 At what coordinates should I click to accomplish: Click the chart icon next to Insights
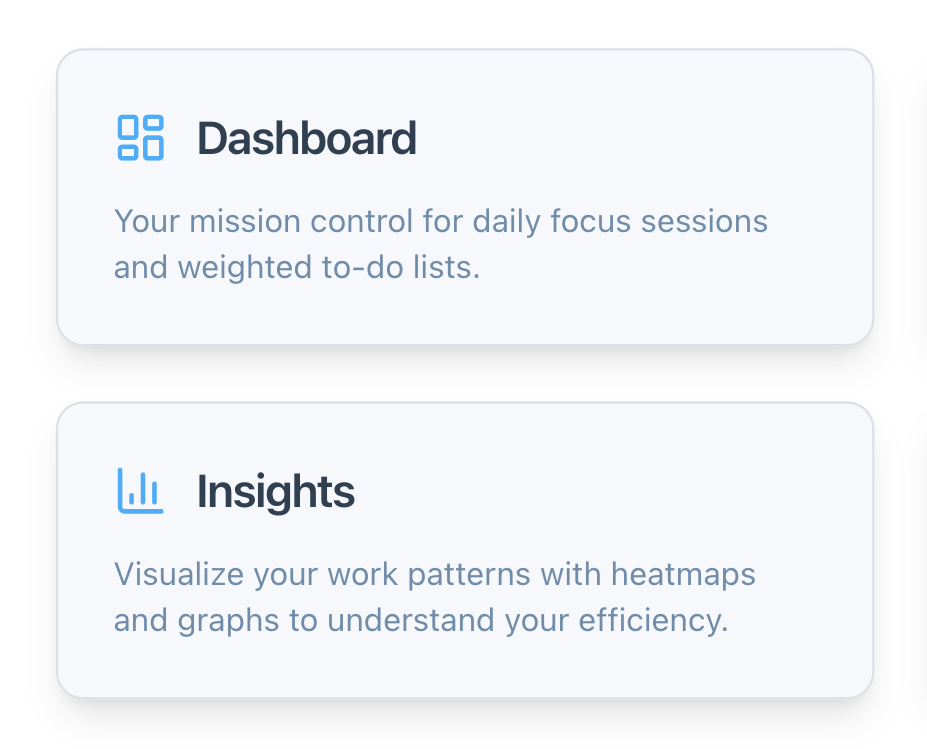(x=140, y=491)
